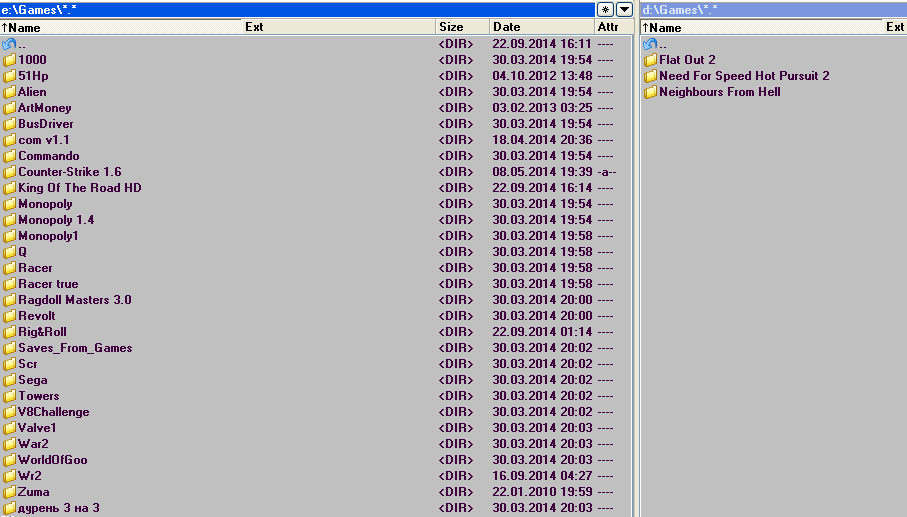The height and width of the screenshot is (517, 907).
Task: Click the Alien folder icon
Action: tap(9, 92)
